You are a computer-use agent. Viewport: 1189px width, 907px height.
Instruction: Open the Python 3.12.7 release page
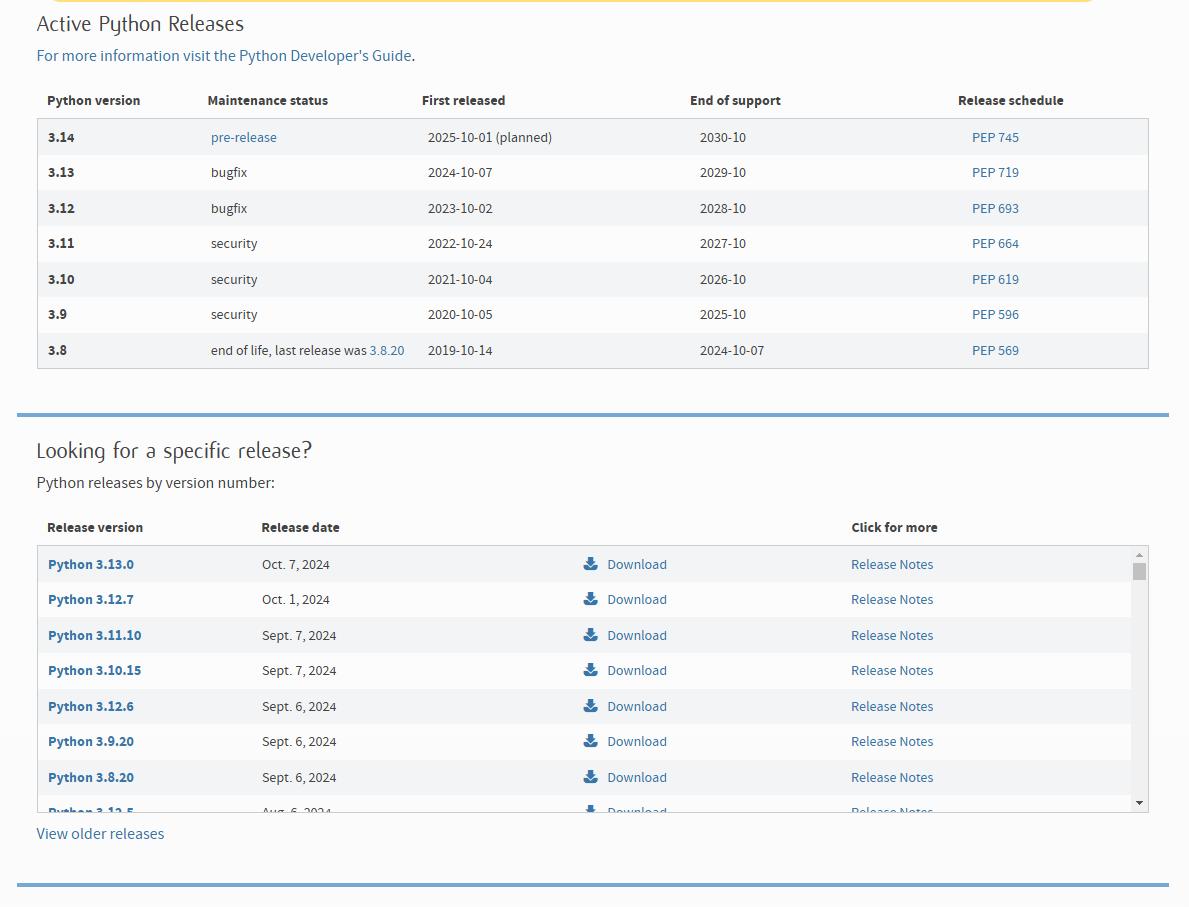(91, 599)
